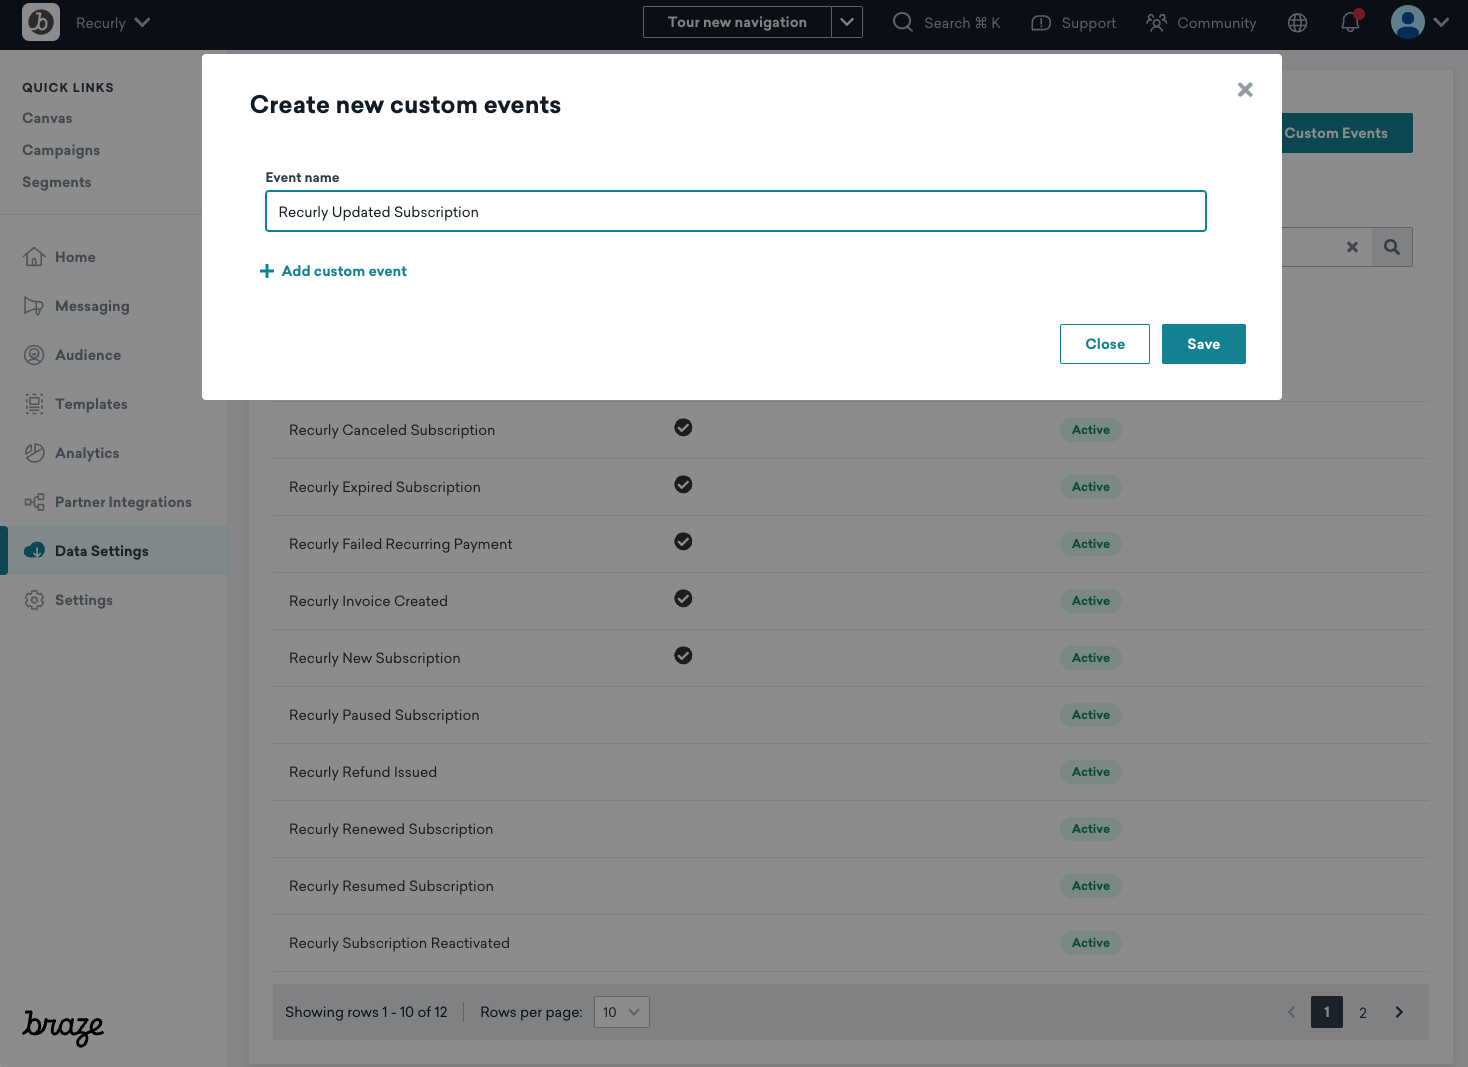Open the Analytics menu item
This screenshot has width=1468, height=1067.
[x=87, y=453]
